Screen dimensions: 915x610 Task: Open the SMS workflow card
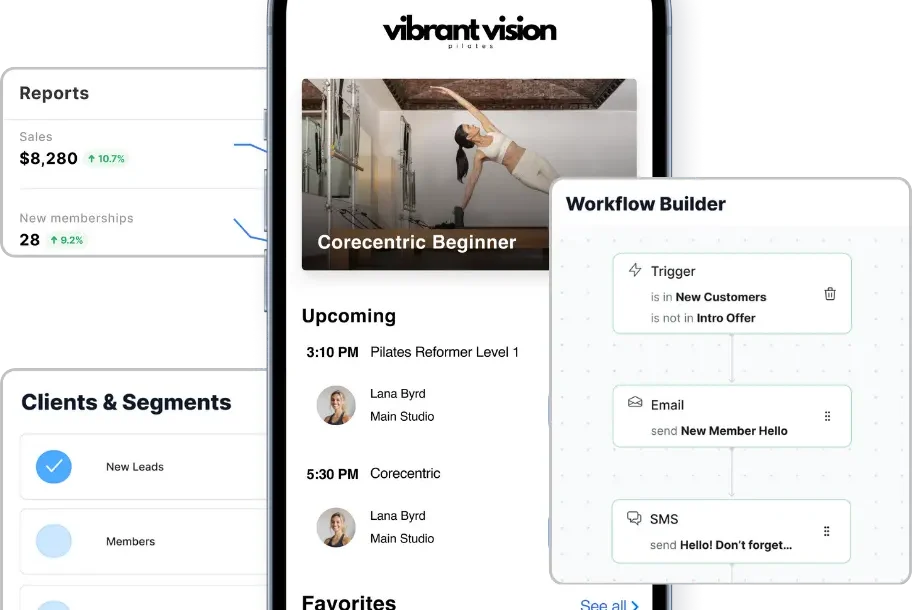(x=731, y=531)
